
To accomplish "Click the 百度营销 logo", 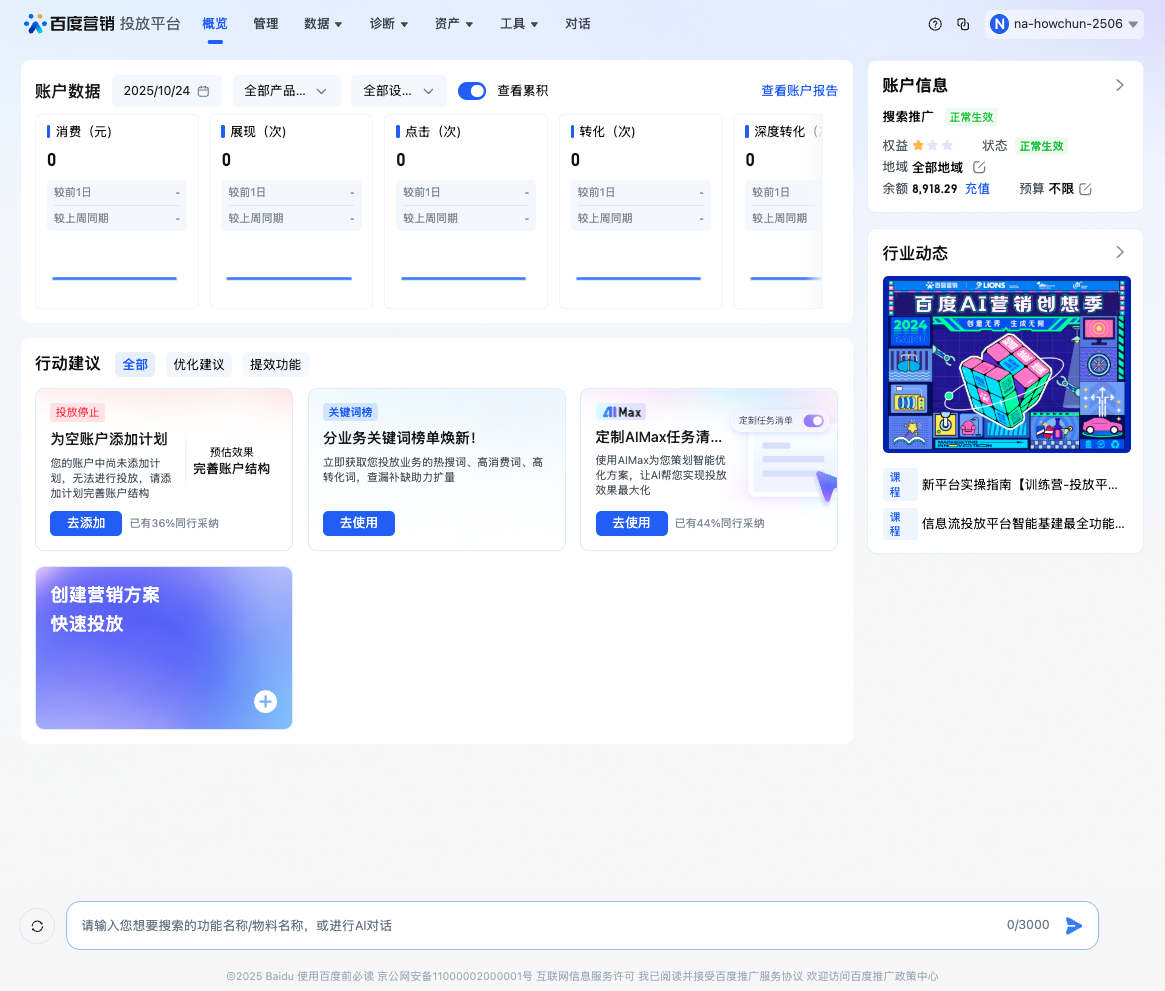I will click(72, 23).
